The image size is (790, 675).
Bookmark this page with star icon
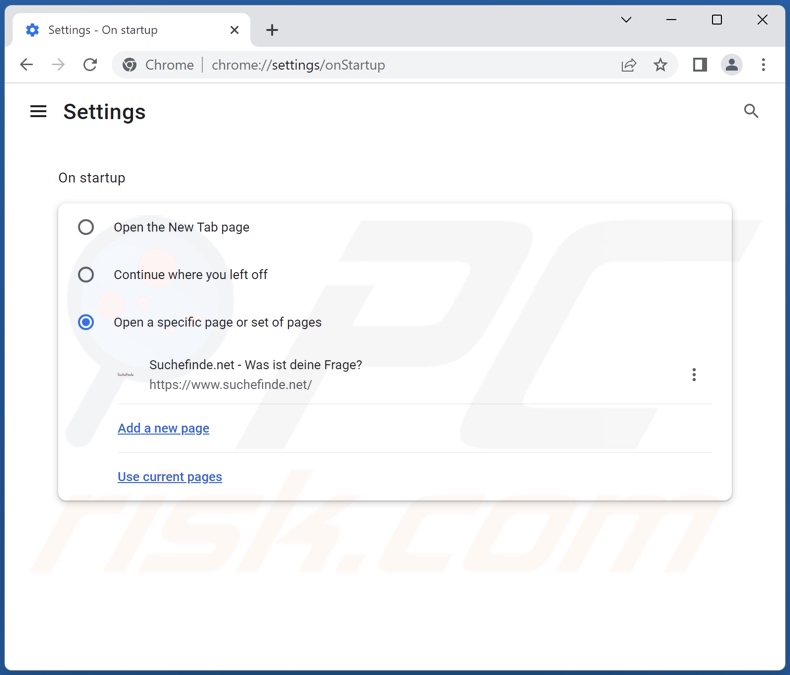tap(660, 65)
